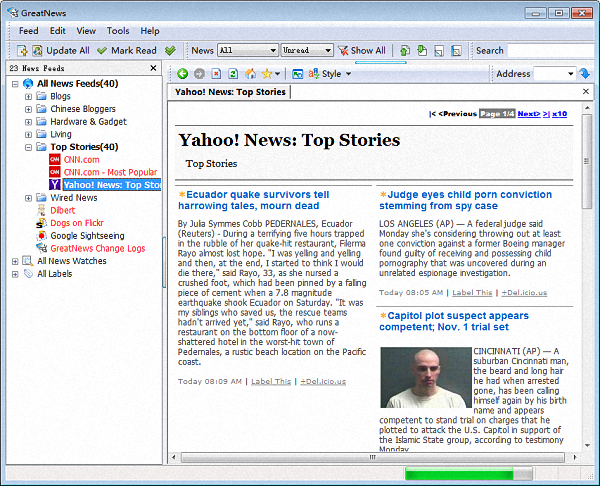Viewport: 600px width, 486px height.
Task: Open the Favorites star icon
Action: click(267, 74)
